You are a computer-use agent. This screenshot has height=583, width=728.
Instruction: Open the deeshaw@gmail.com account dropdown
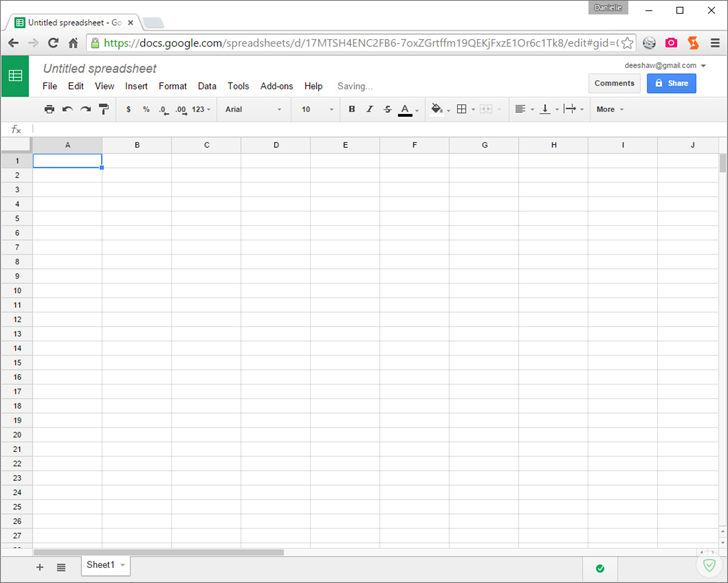(x=665, y=65)
